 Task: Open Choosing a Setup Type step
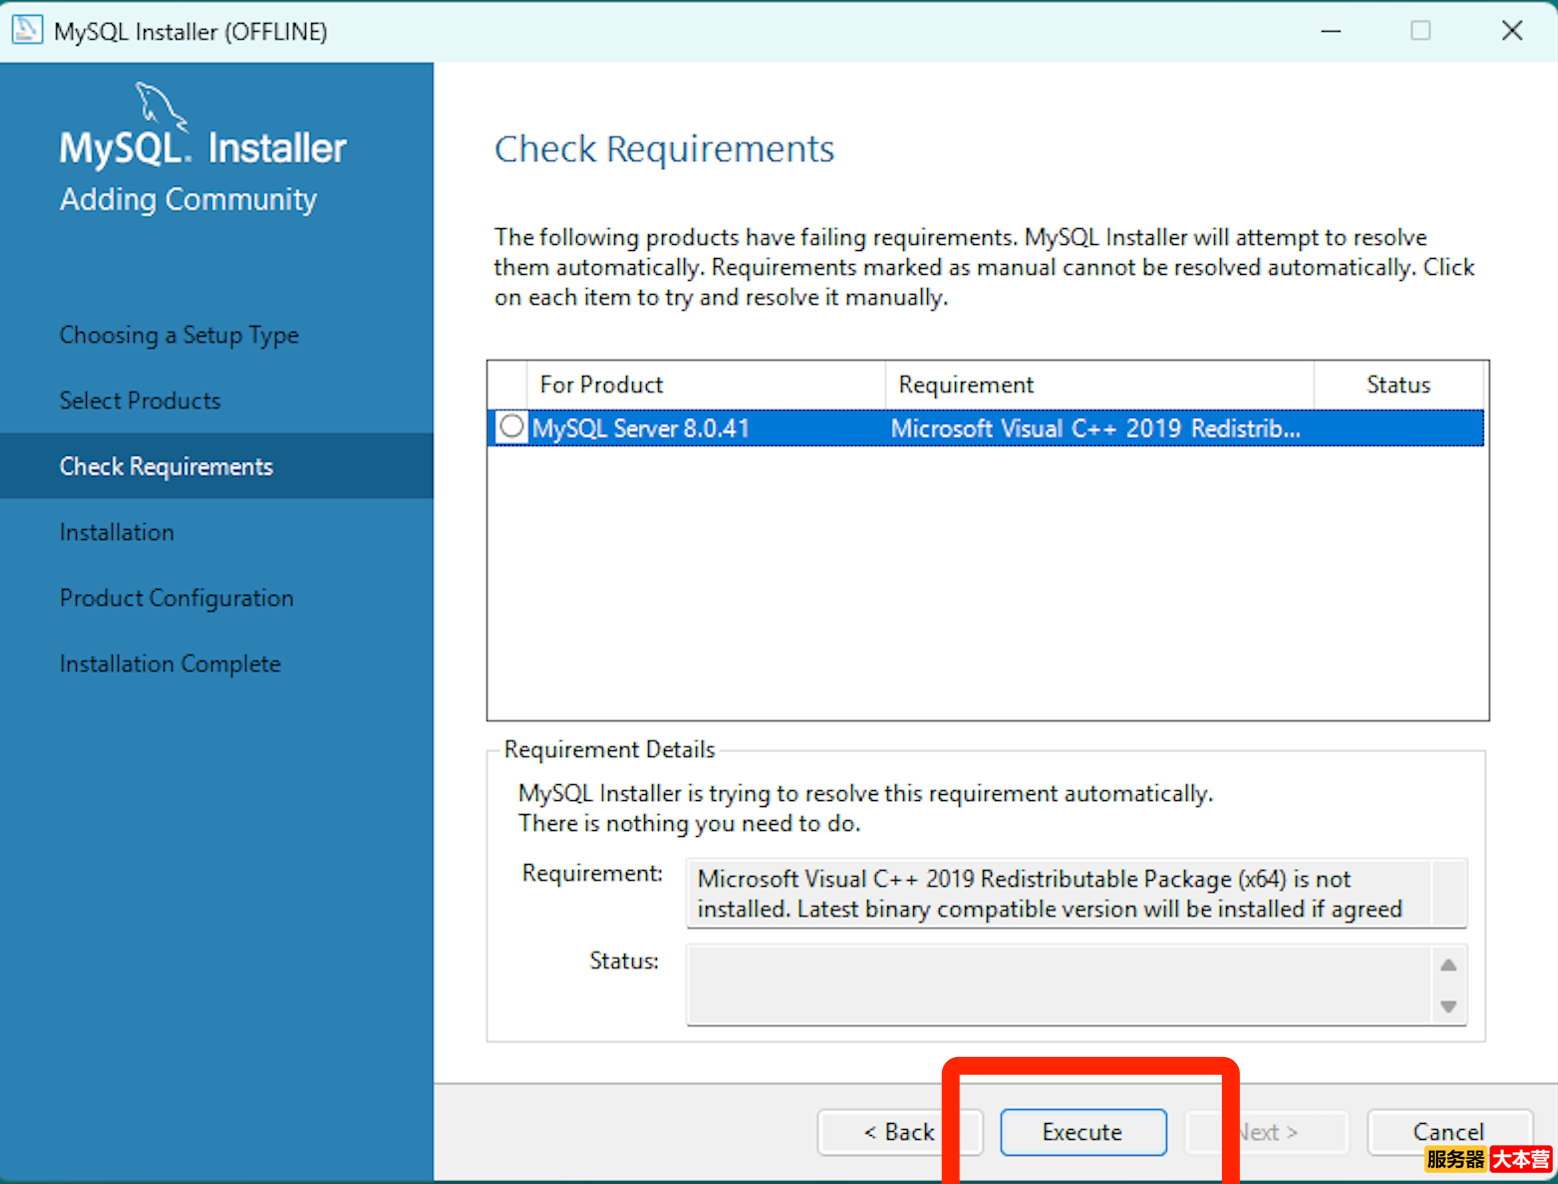point(179,335)
